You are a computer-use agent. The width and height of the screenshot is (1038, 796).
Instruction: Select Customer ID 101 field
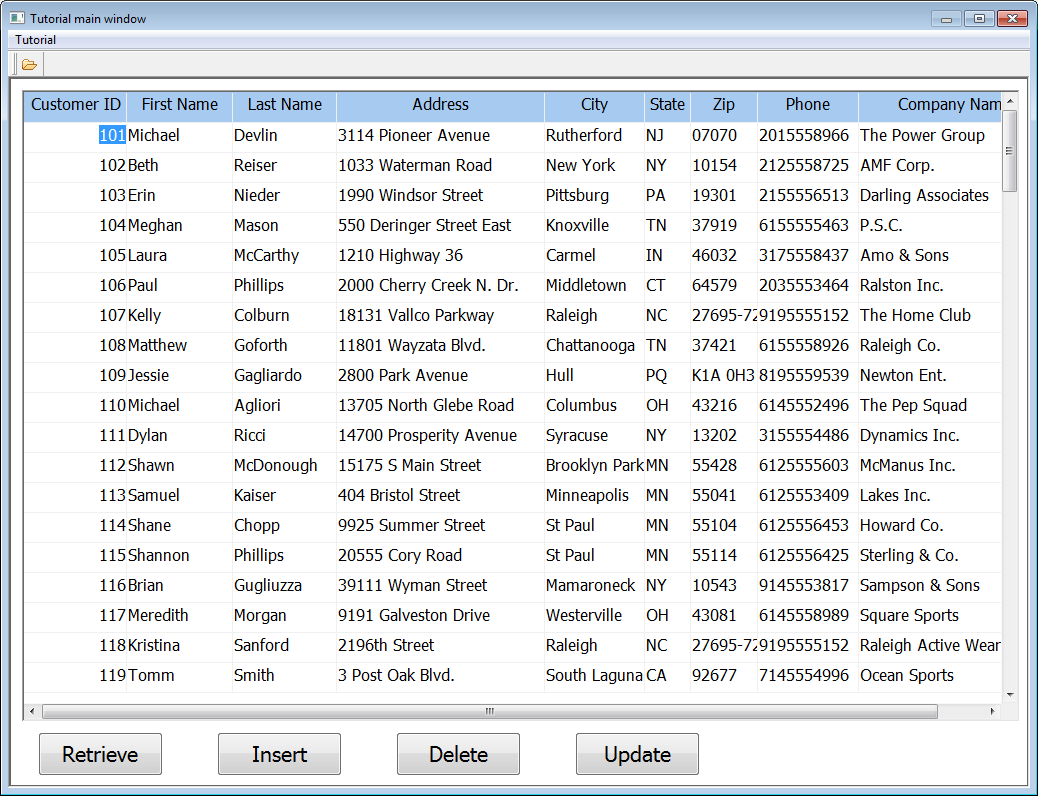click(111, 135)
